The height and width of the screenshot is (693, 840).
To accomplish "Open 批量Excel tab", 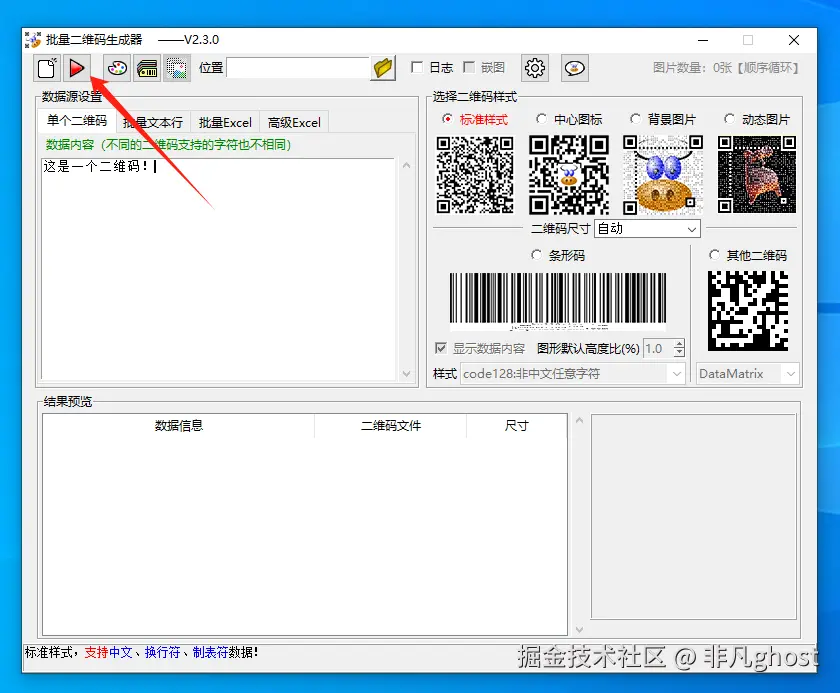I will coord(225,123).
